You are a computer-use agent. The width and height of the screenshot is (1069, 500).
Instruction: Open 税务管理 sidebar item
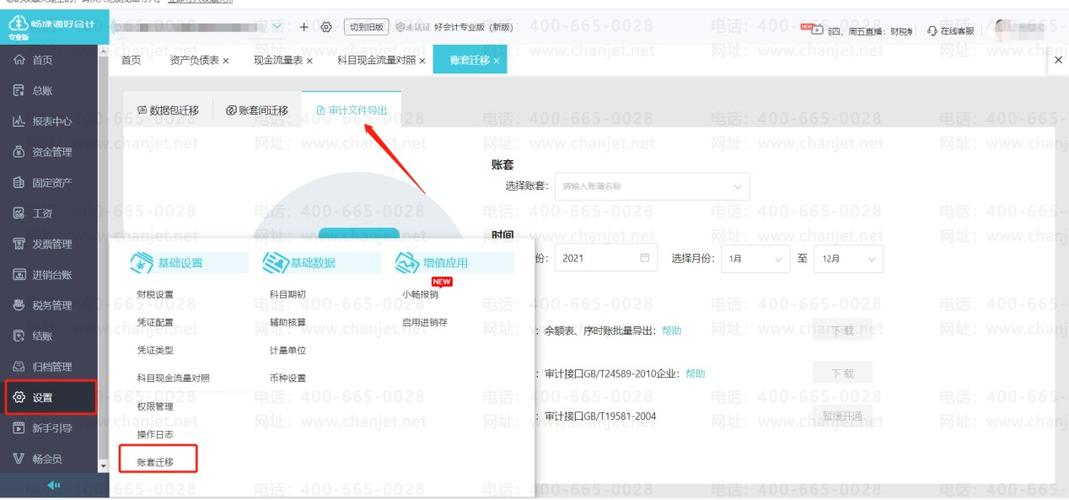tap(52, 306)
